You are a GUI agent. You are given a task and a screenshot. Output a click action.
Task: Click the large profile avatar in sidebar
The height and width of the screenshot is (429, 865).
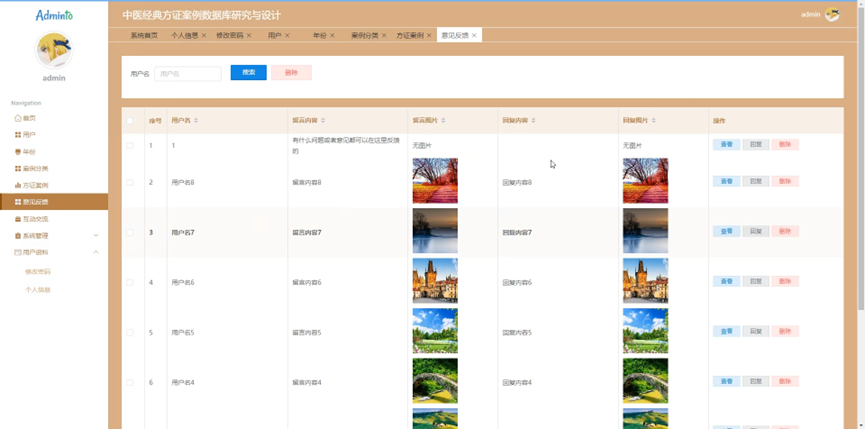[54, 50]
